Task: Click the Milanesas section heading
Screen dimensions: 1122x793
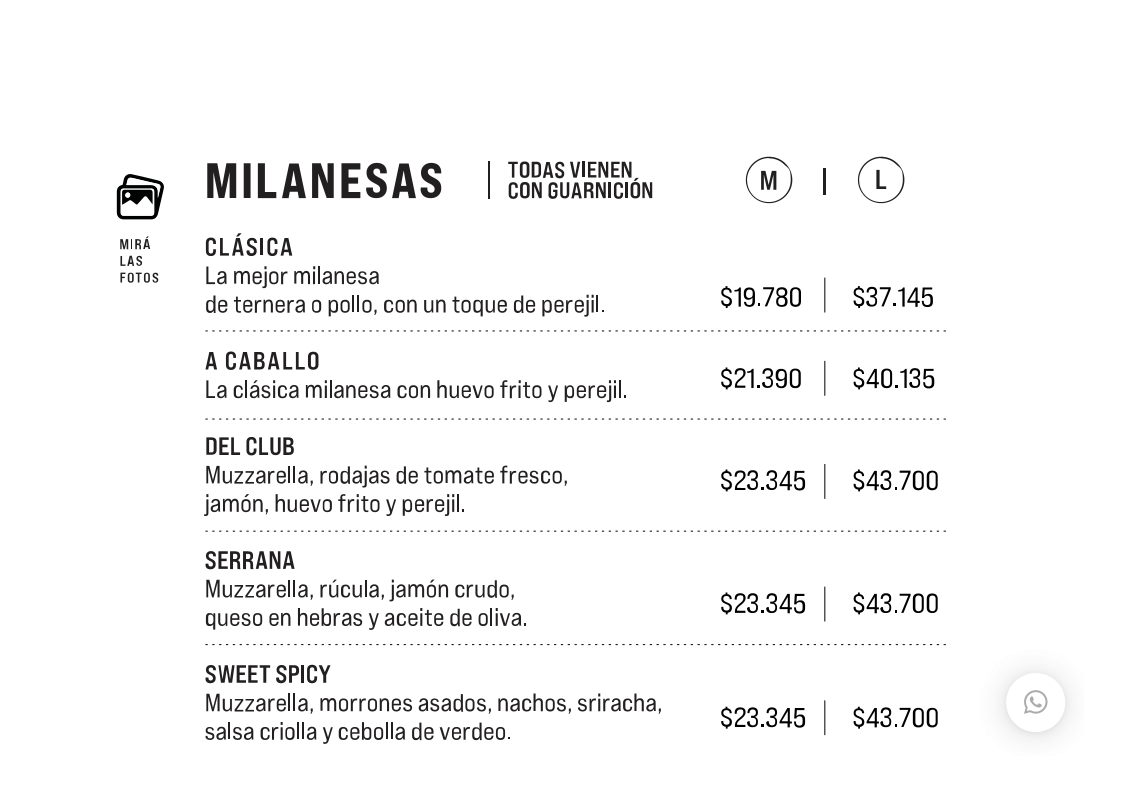Action: click(x=324, y=182)
